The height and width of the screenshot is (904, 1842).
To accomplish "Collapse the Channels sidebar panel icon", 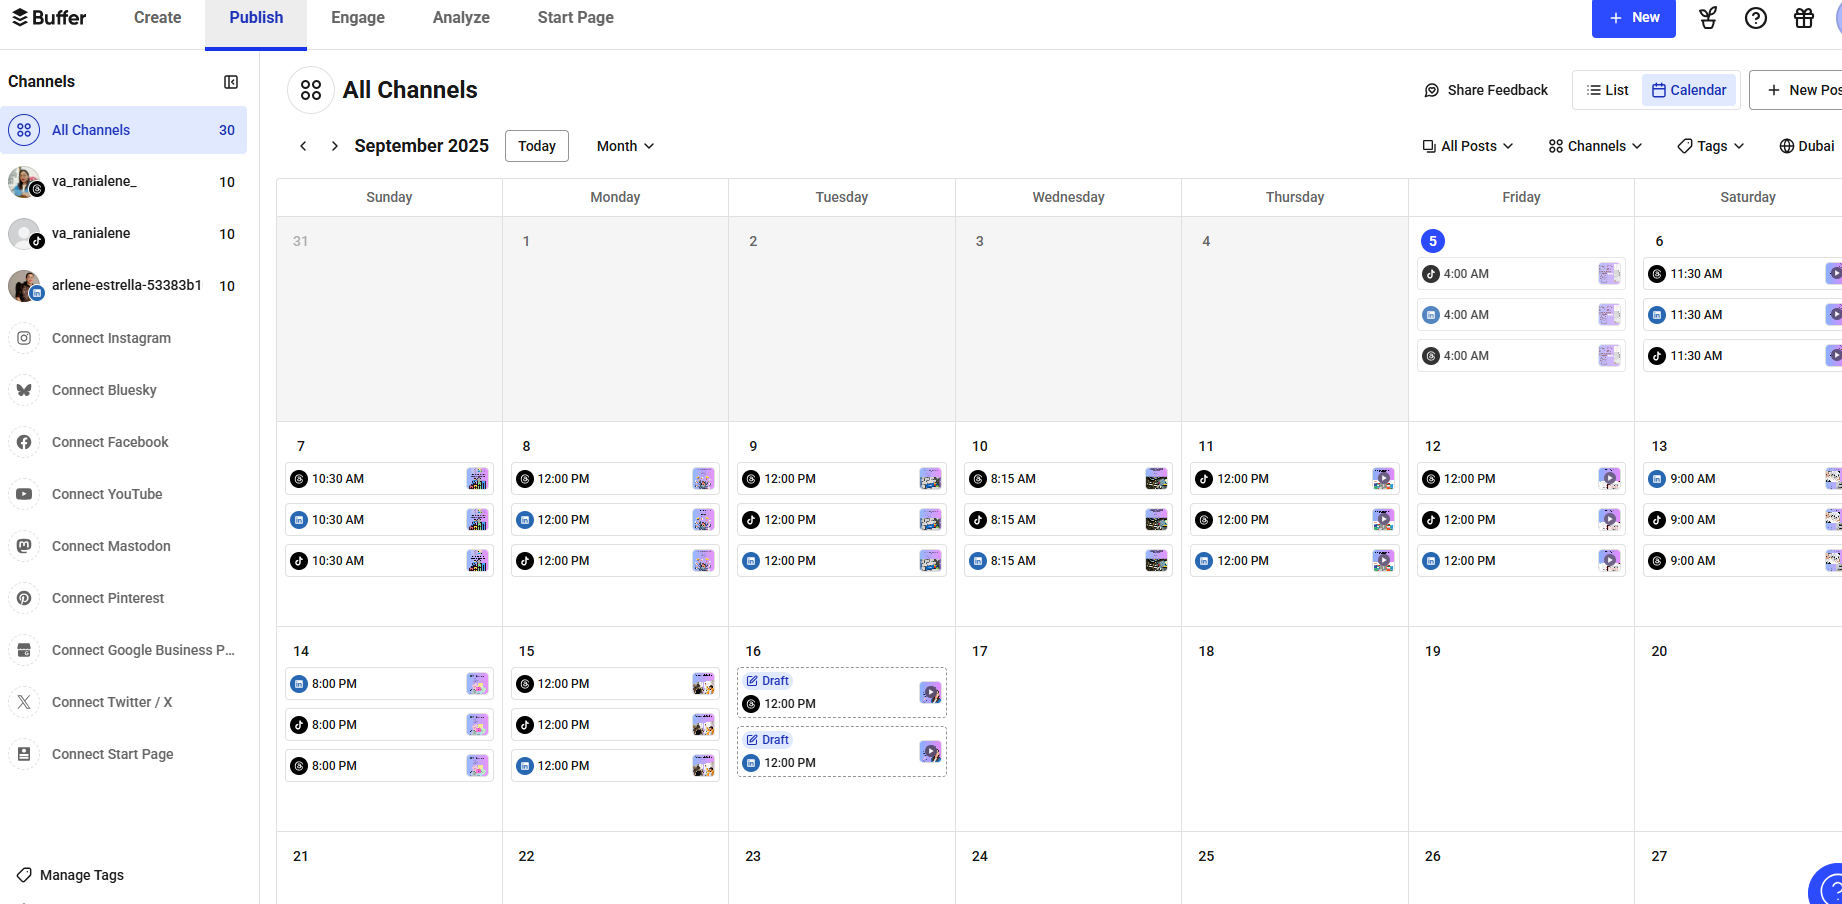I will click(231, 82).
